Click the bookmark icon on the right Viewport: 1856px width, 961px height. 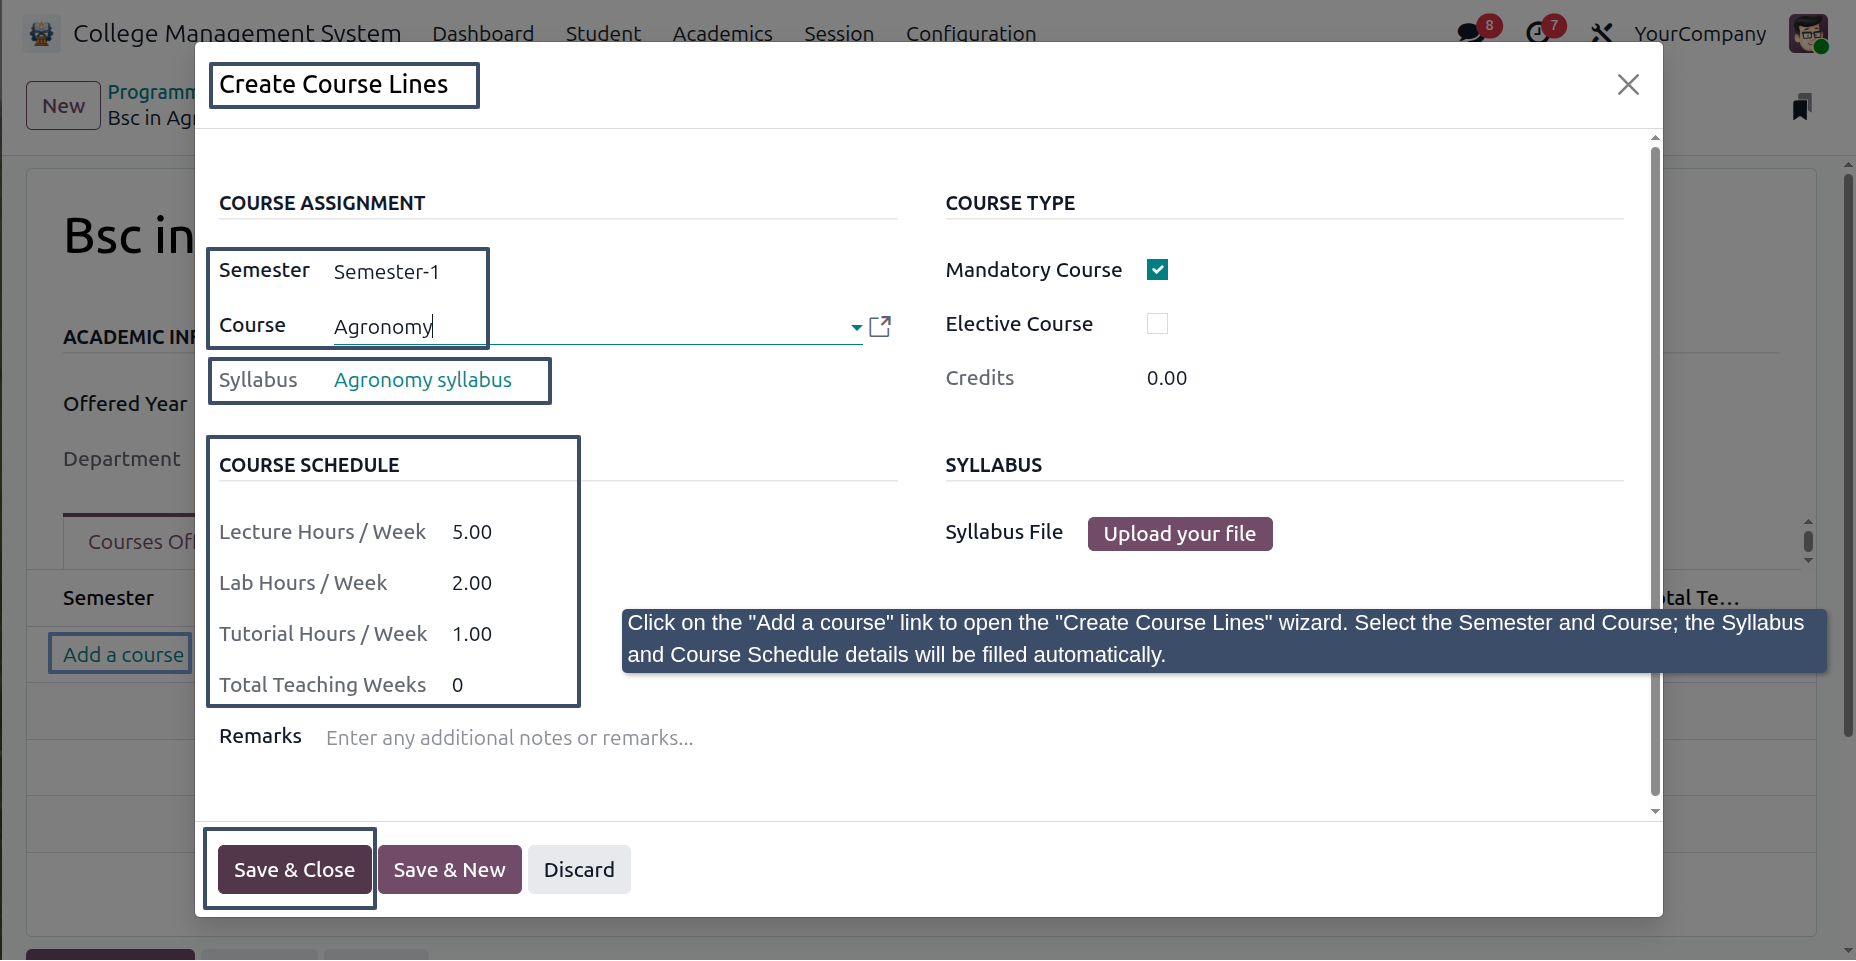(1802, 106)
